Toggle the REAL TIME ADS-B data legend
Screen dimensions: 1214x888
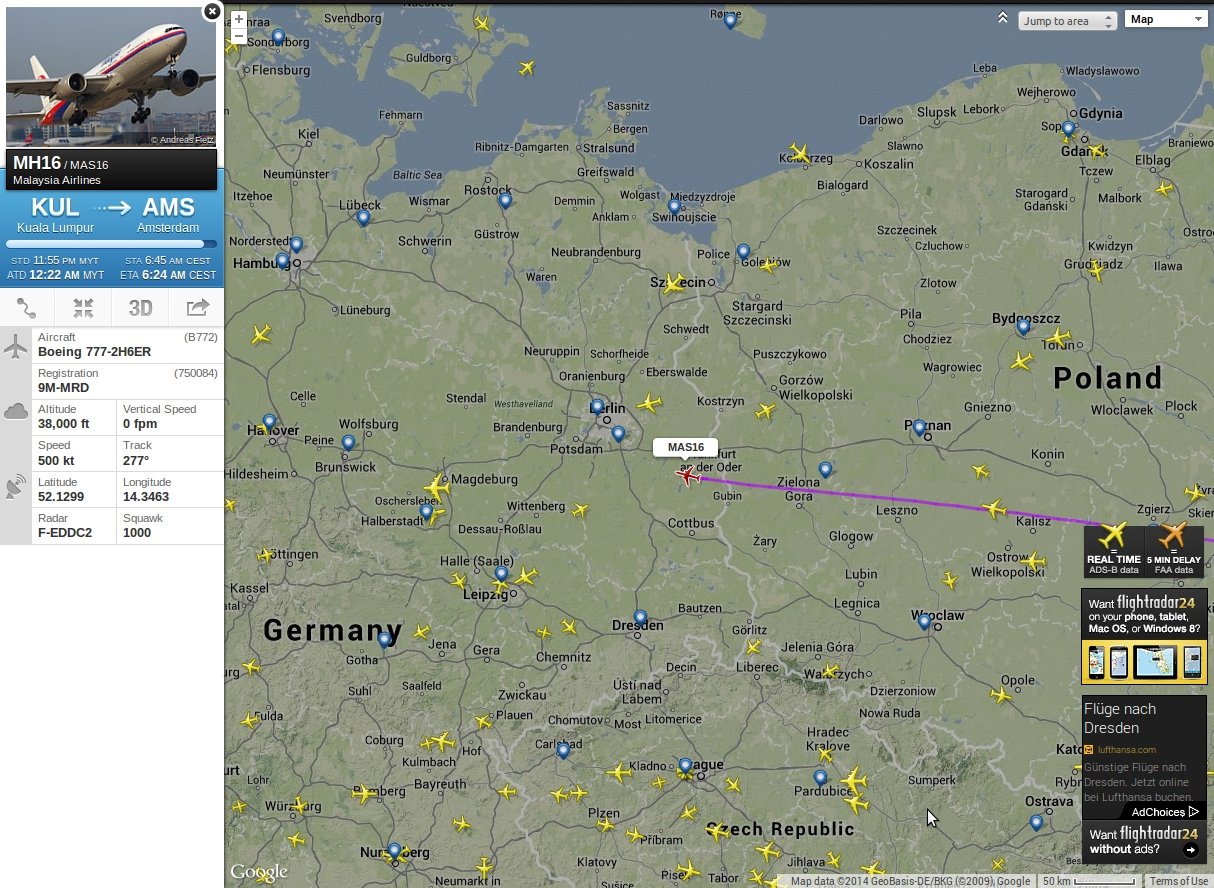point(1114,548)
